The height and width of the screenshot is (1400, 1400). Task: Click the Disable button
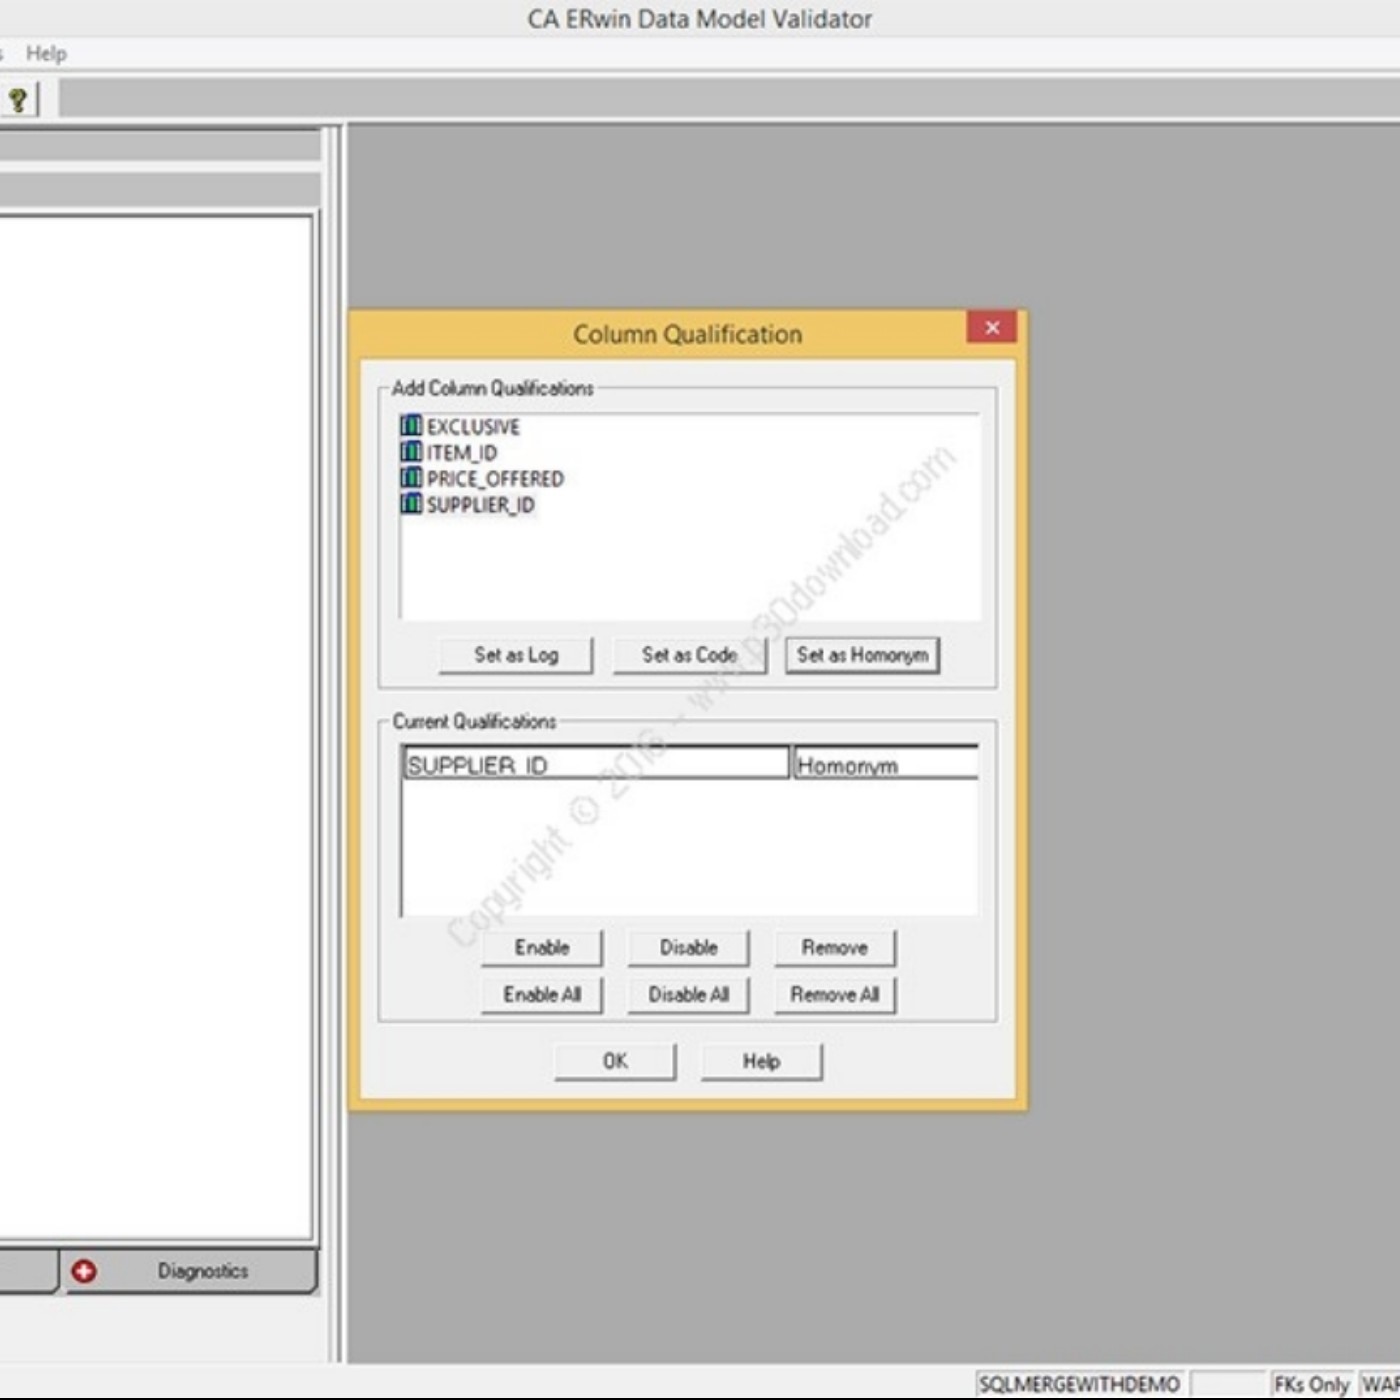[688, 947]
